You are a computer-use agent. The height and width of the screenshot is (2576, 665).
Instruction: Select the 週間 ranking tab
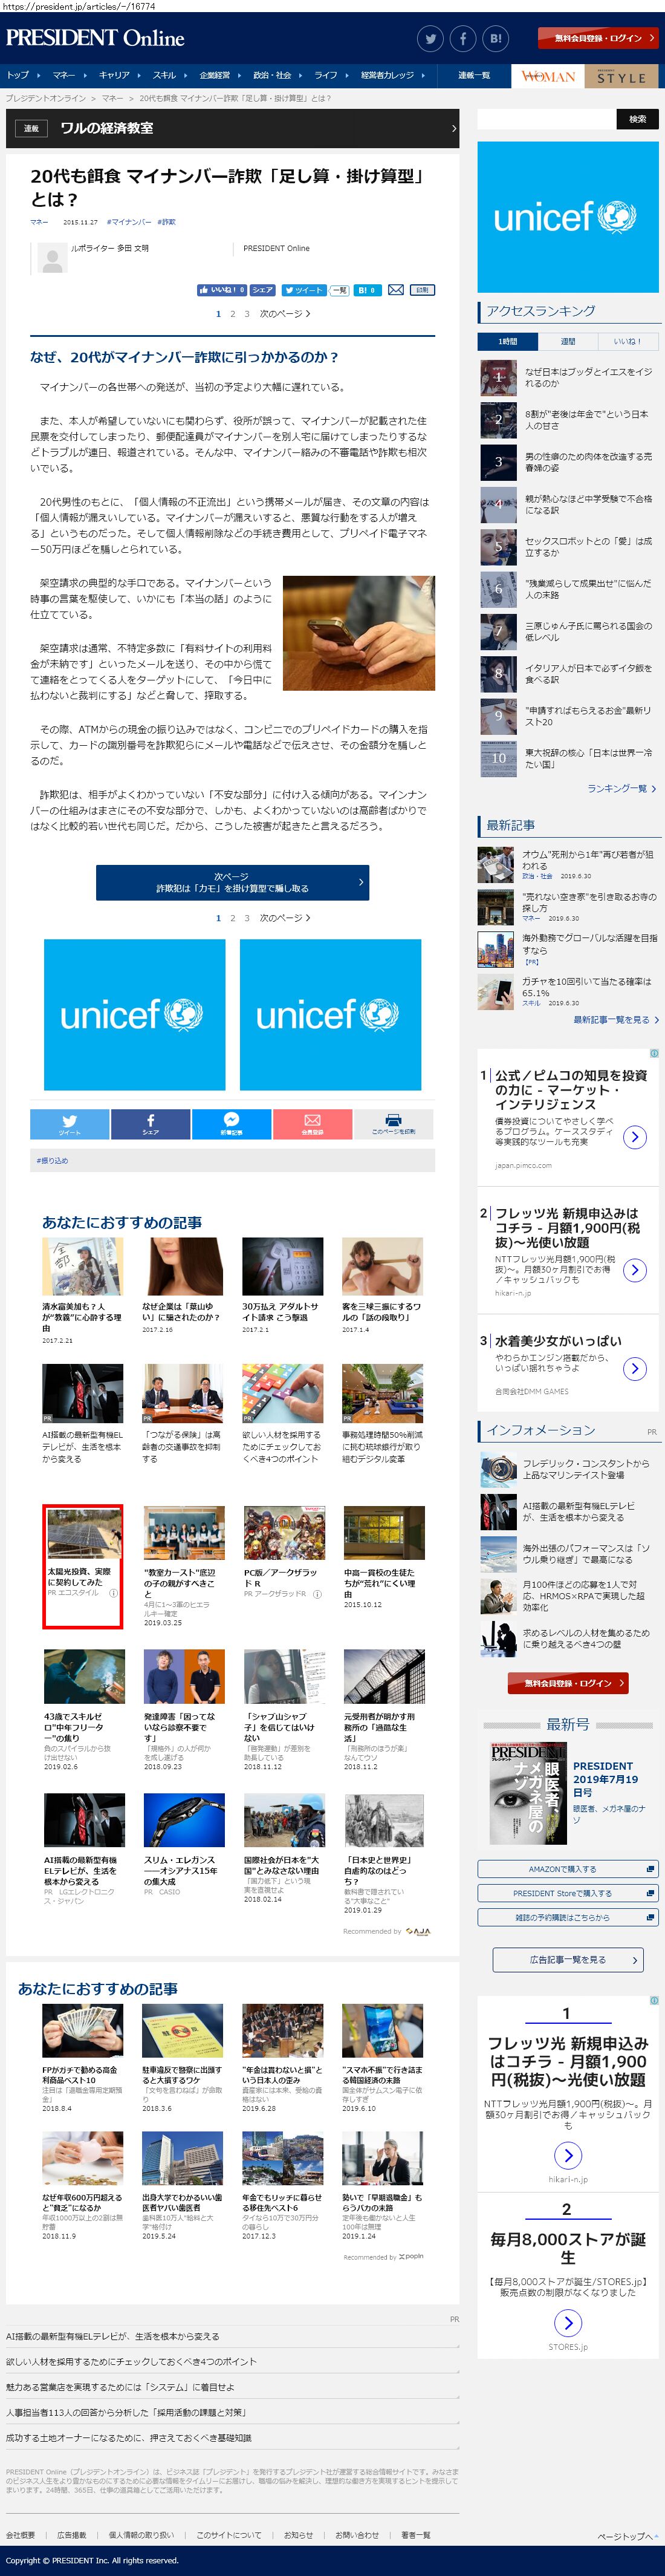pyautogui.click(x=568, y=341)
